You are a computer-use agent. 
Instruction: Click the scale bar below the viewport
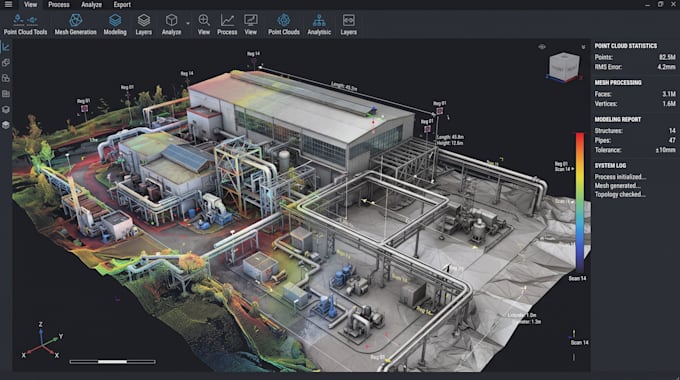point(112,361)
